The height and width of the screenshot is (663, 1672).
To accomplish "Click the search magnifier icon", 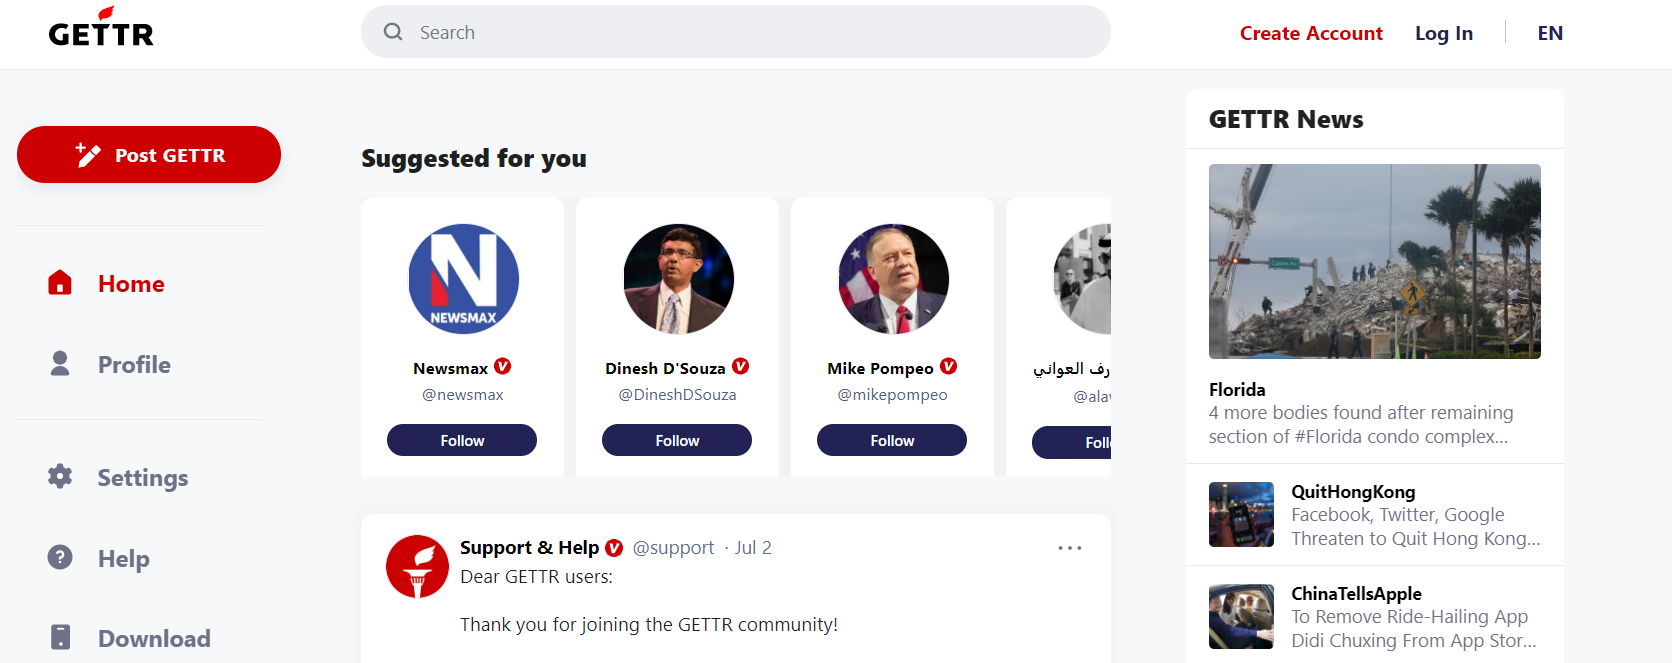I will (x=393, y=32).
